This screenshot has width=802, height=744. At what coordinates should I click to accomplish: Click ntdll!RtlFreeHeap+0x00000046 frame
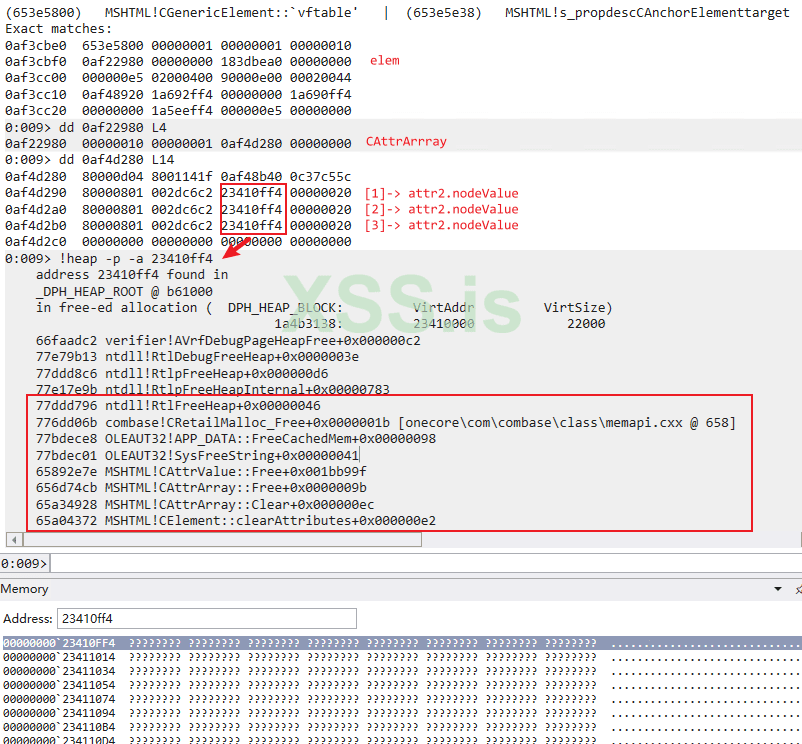pos(178,406)
